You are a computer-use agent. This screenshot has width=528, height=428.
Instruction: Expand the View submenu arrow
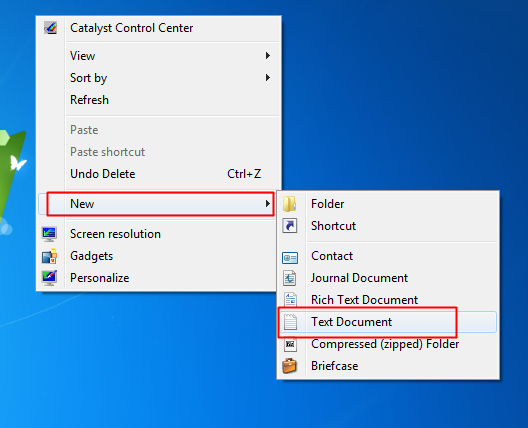pos(268,56)
